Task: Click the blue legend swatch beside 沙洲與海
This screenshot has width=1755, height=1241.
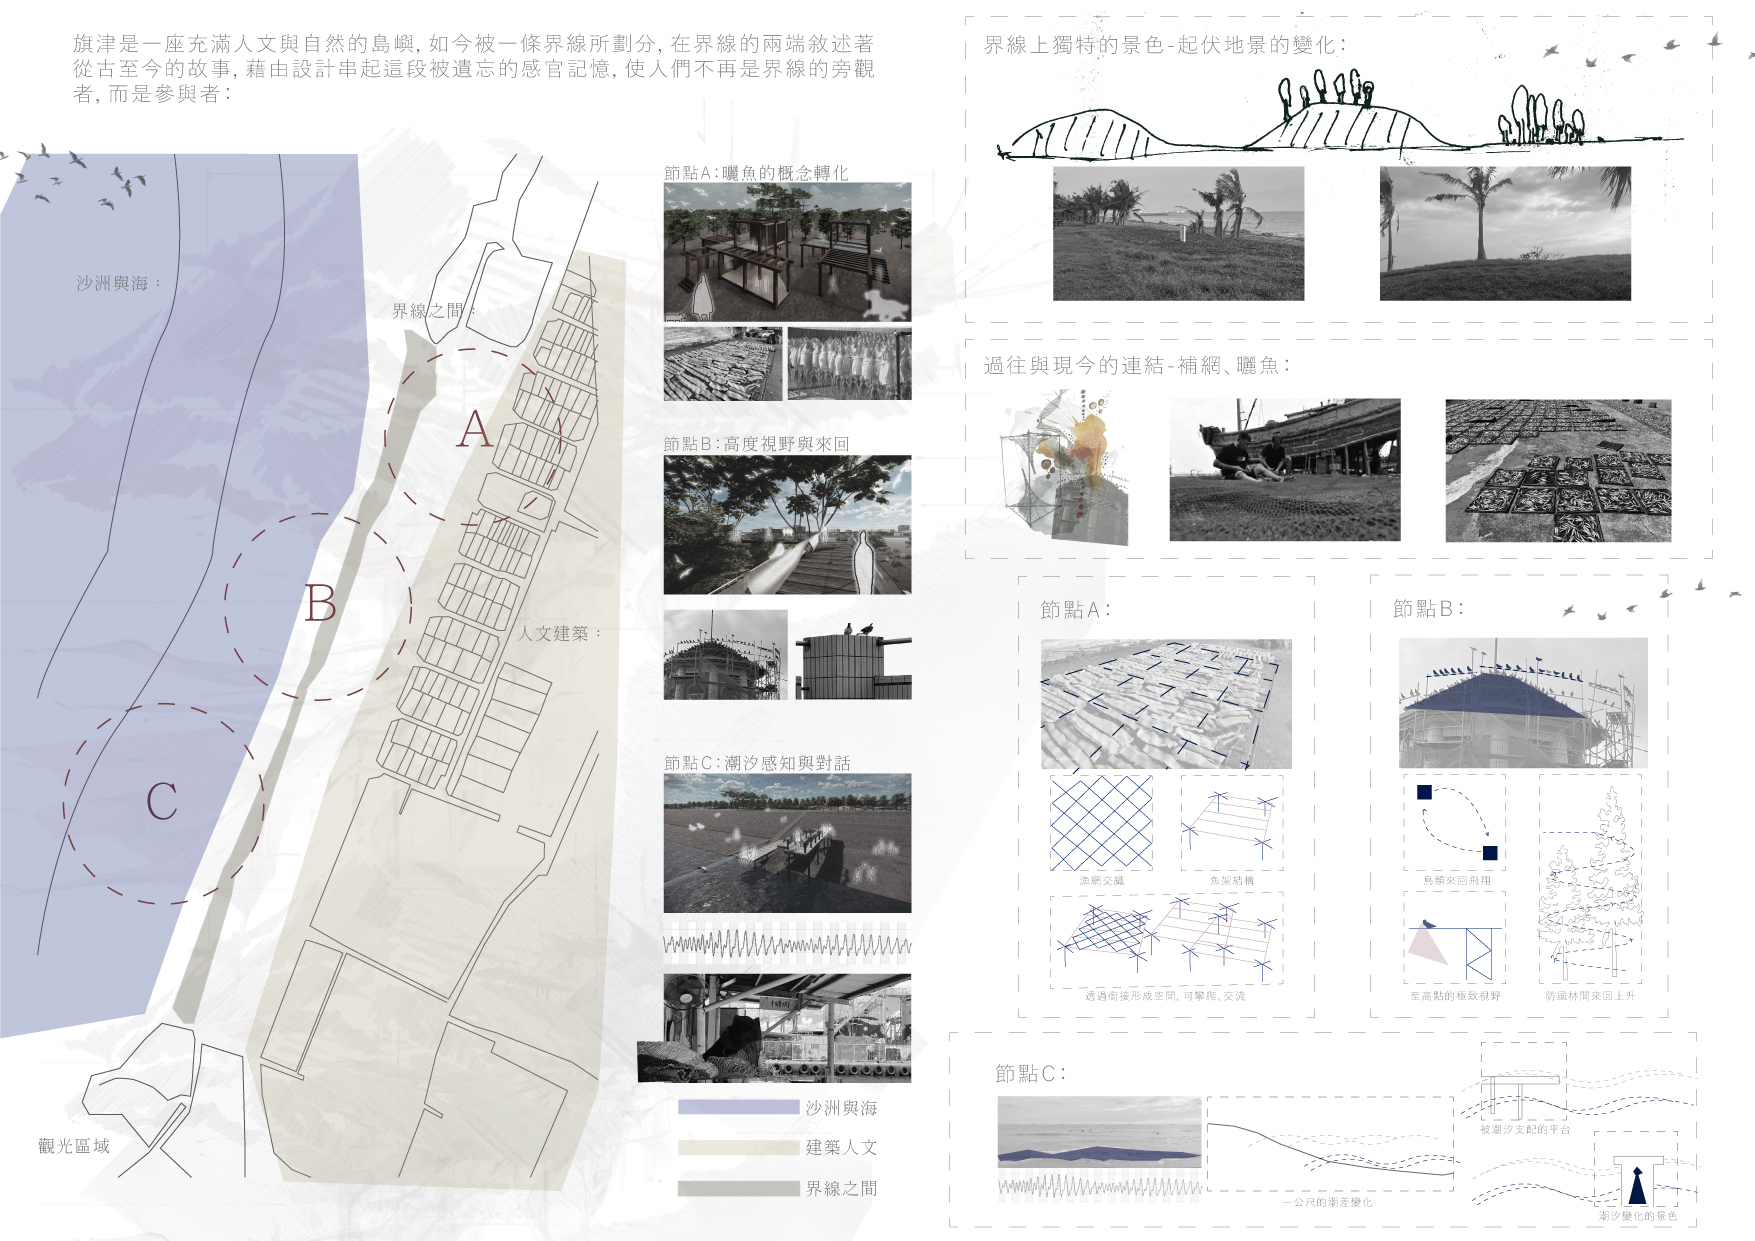Action: pyautogui.click(x=739, y=1107)
